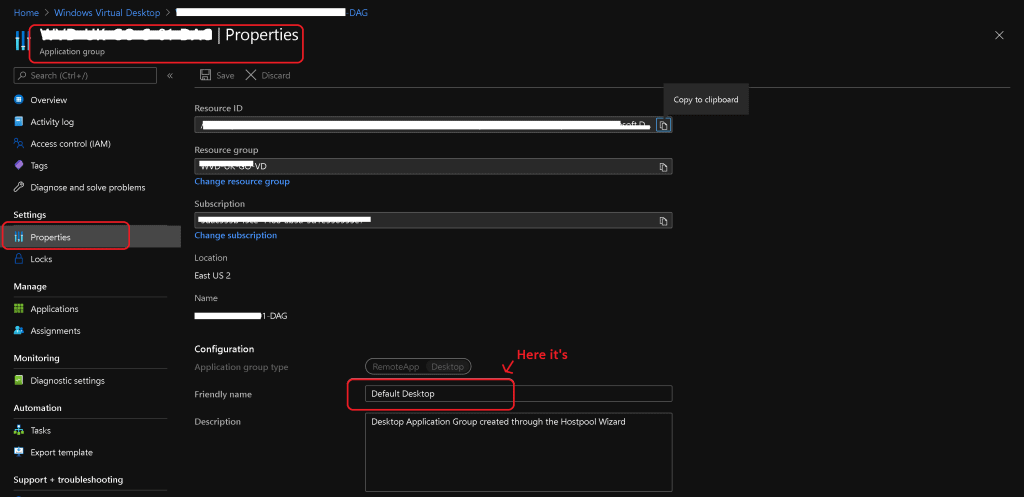1024x497 pixels.
Task: Go to Windows Virtual Desktop breadcrumb
Action: [x=107, y=12]
